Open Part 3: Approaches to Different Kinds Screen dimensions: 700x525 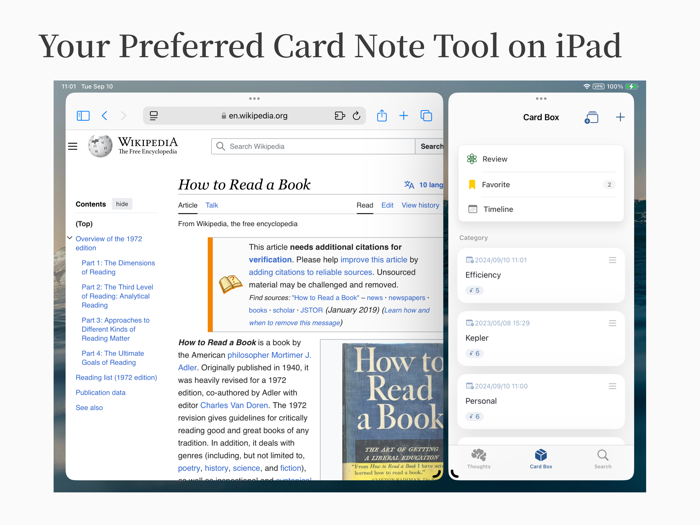[x=115, y=329]
